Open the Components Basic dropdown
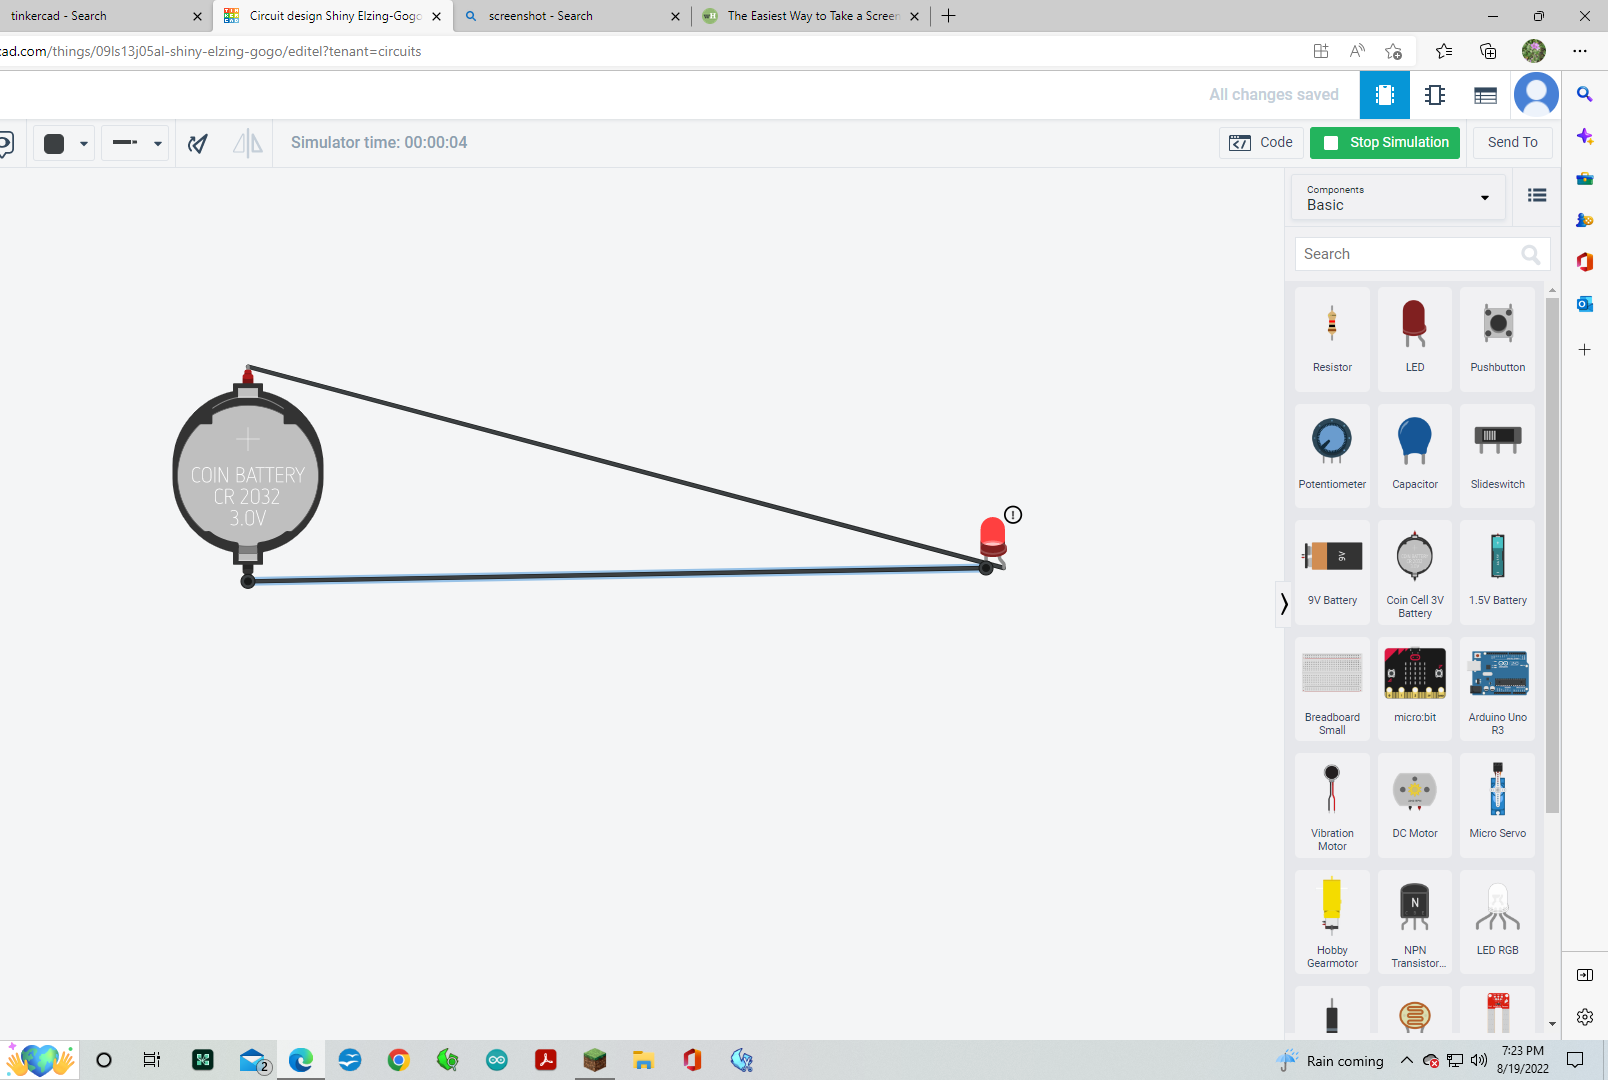The image size is (1608, 1080). 1397,197
